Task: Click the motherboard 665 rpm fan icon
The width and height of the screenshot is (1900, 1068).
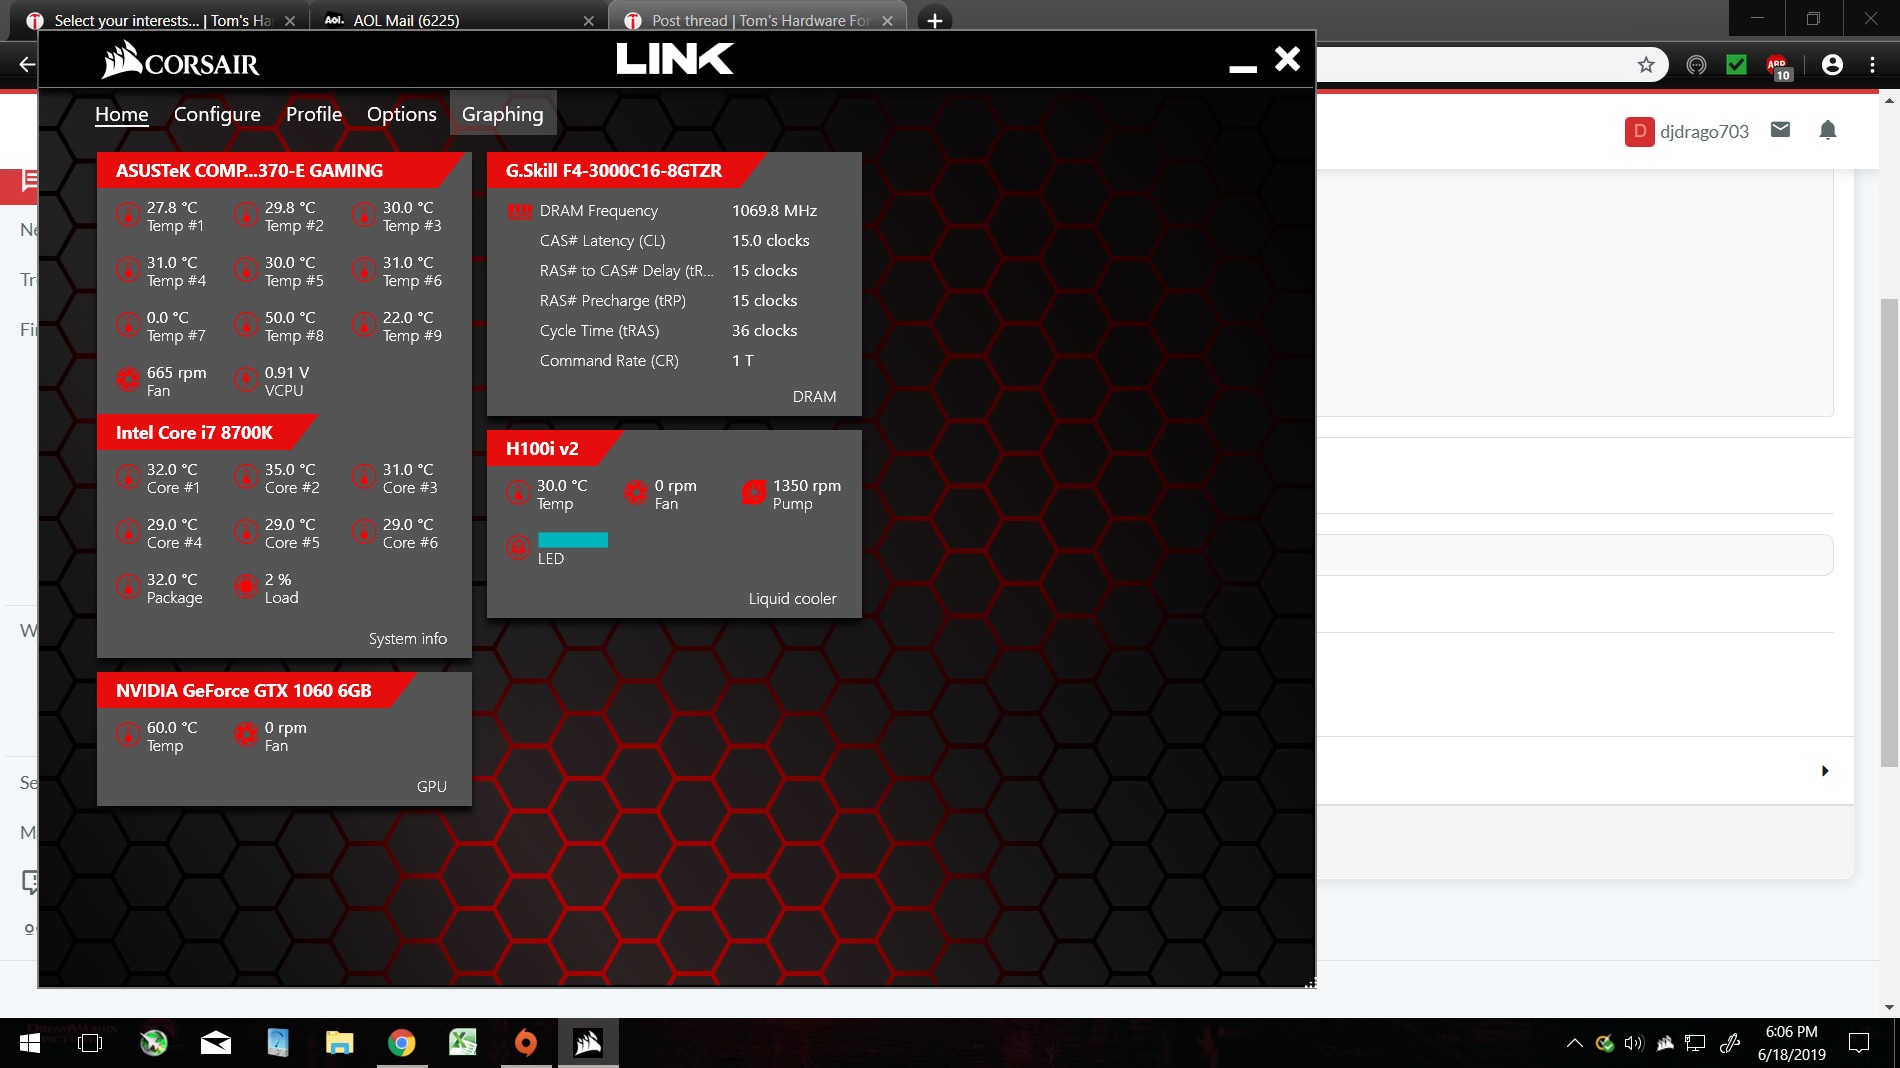Action: click(x=128, y=380)
